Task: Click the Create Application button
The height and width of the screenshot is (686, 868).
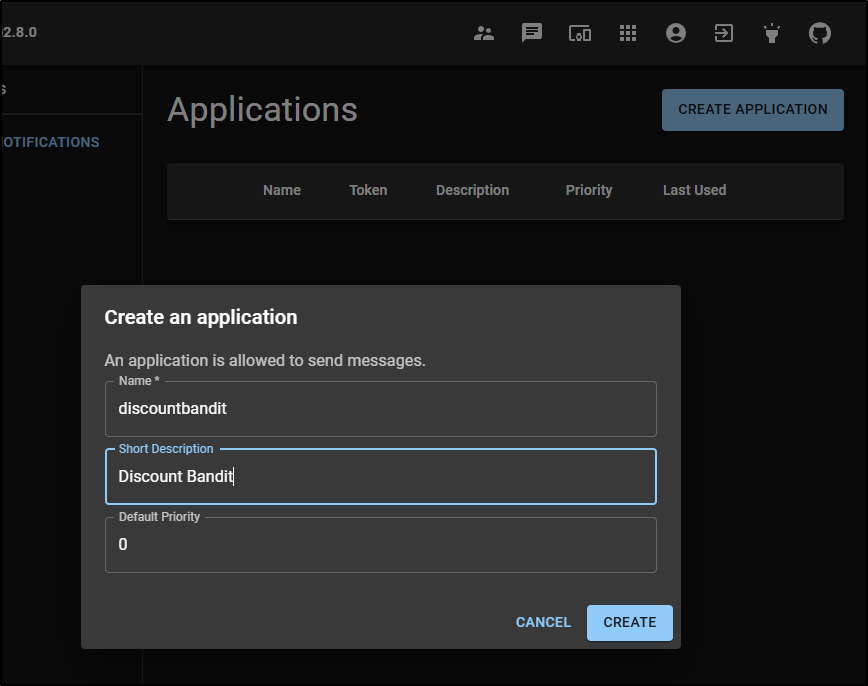Action: click(752, 110)
